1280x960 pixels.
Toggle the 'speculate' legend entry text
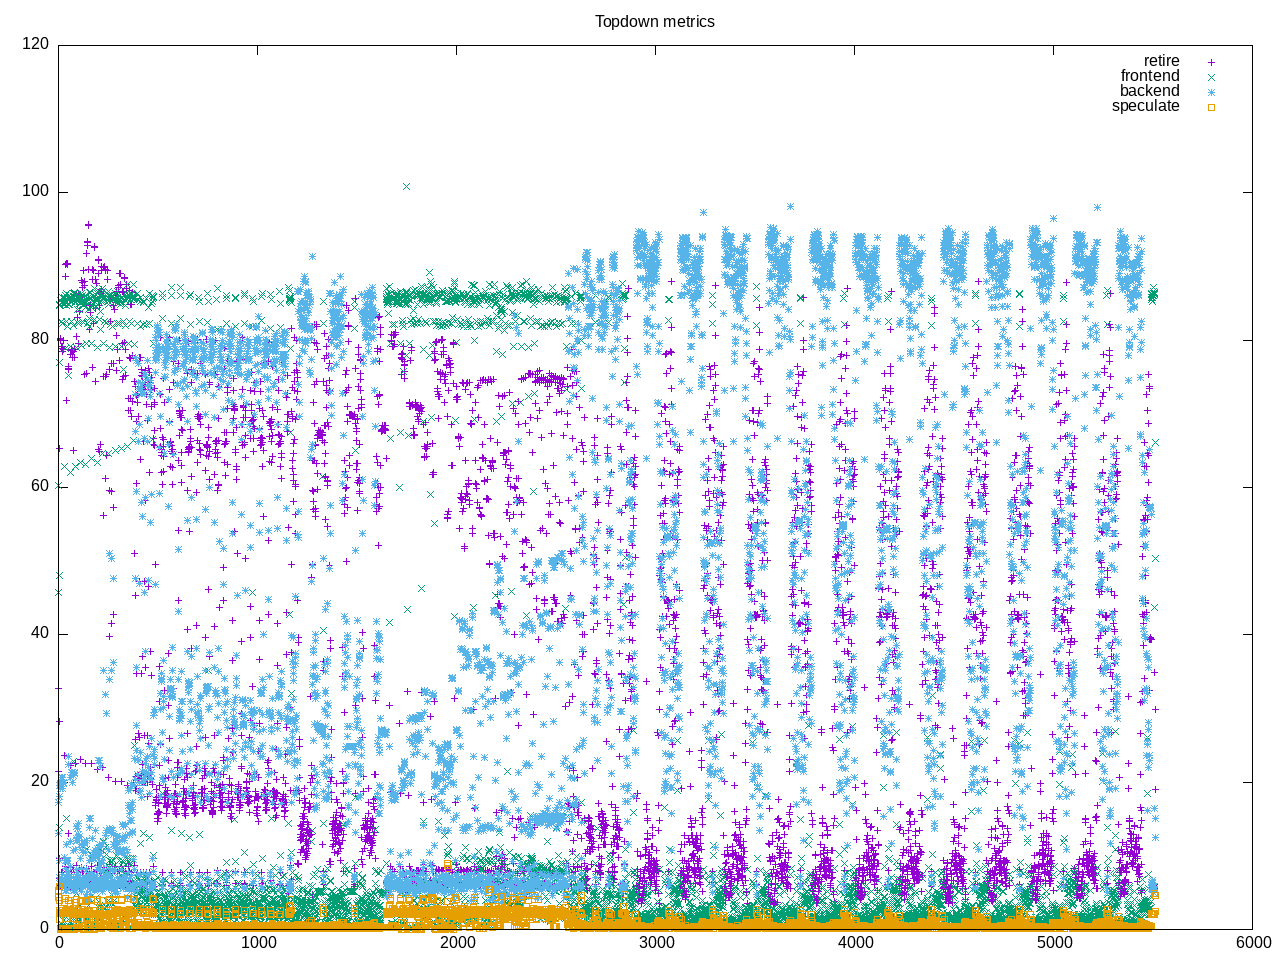(x=1145, y=106)
